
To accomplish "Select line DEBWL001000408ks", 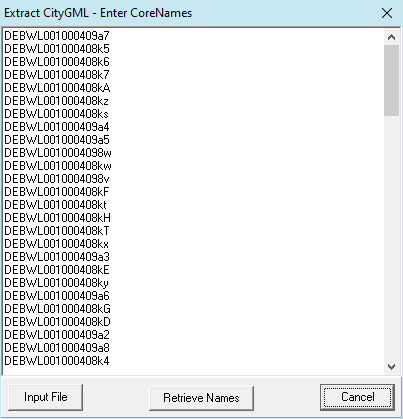I will (x=56, y=114).
